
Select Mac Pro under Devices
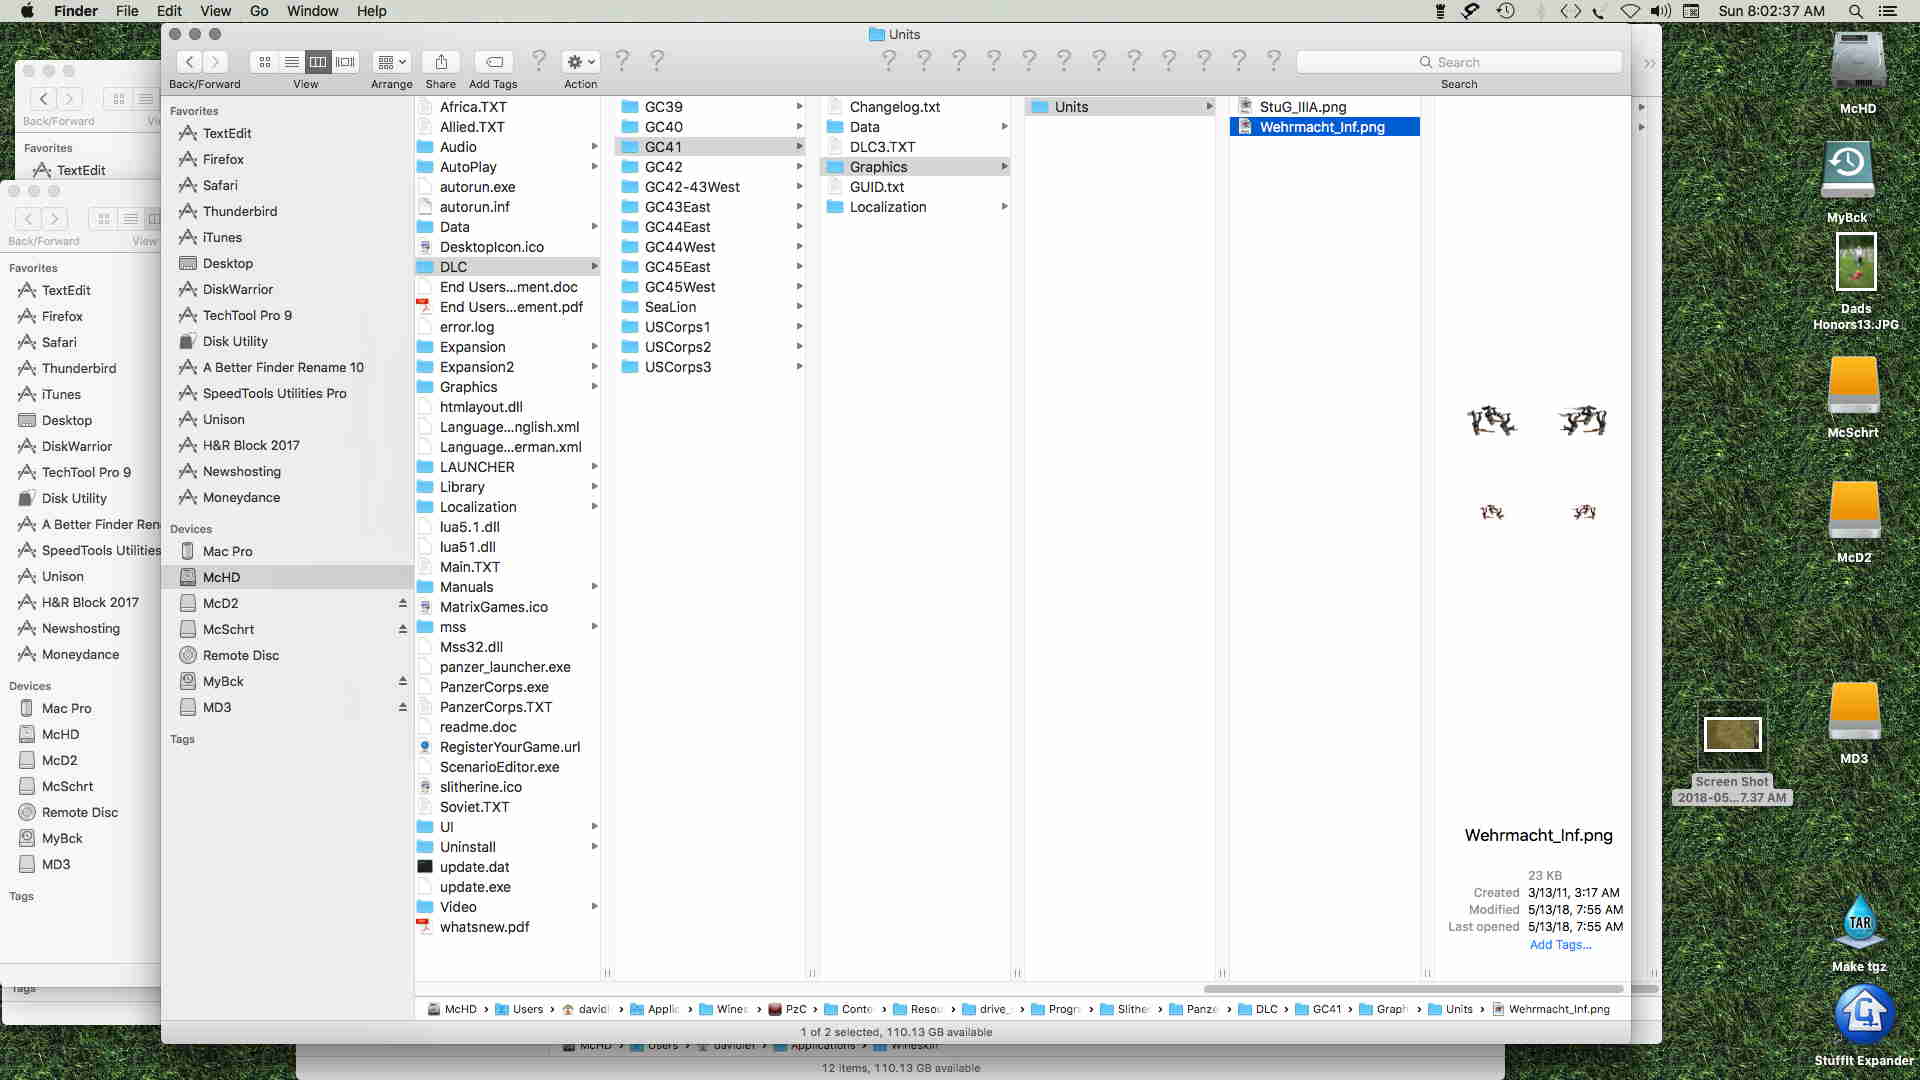pyautogui.click(x=227, y=551)
